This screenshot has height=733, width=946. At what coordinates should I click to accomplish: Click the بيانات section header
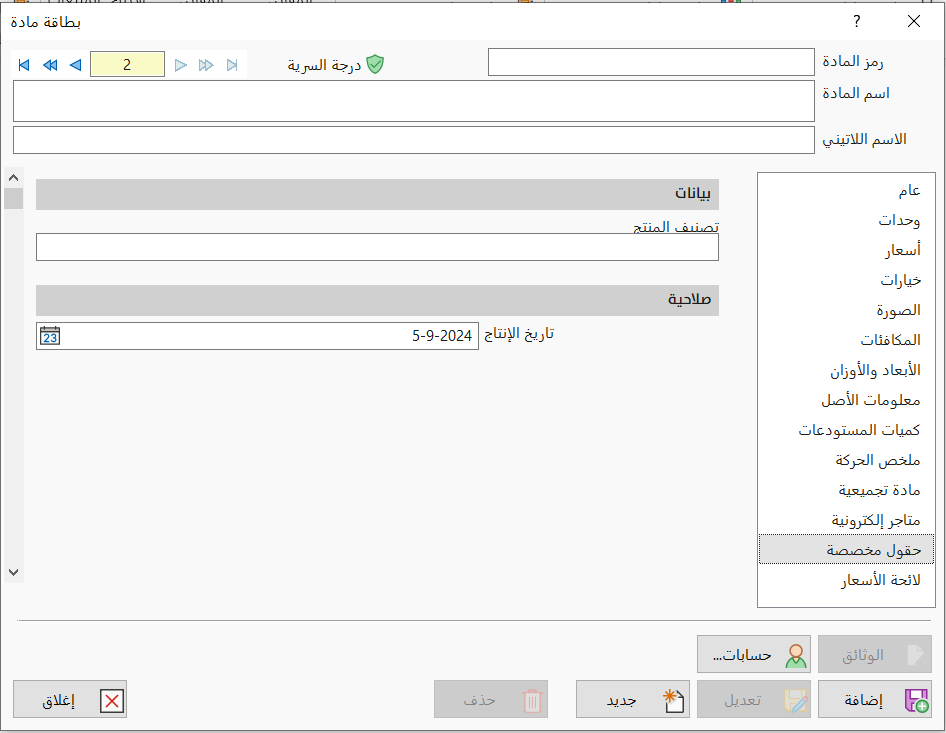[x=377, y=194]
